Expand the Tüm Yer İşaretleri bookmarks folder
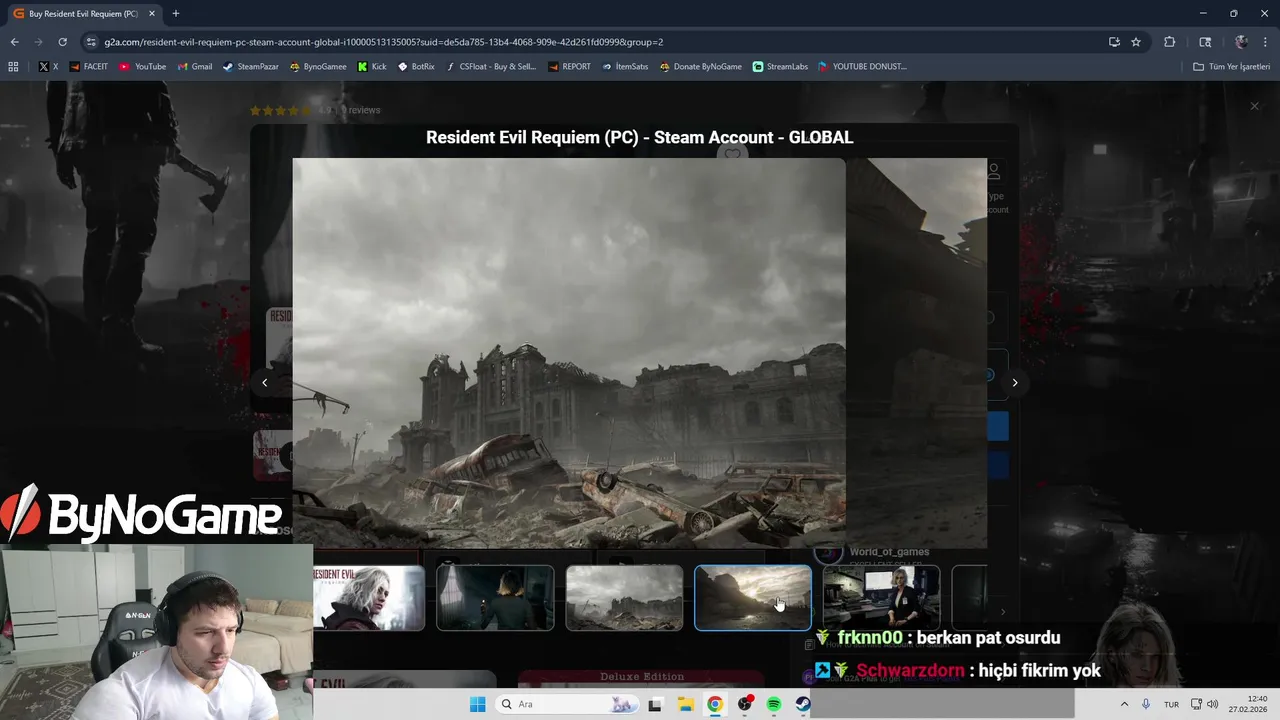 click(x=1231, y=67)
